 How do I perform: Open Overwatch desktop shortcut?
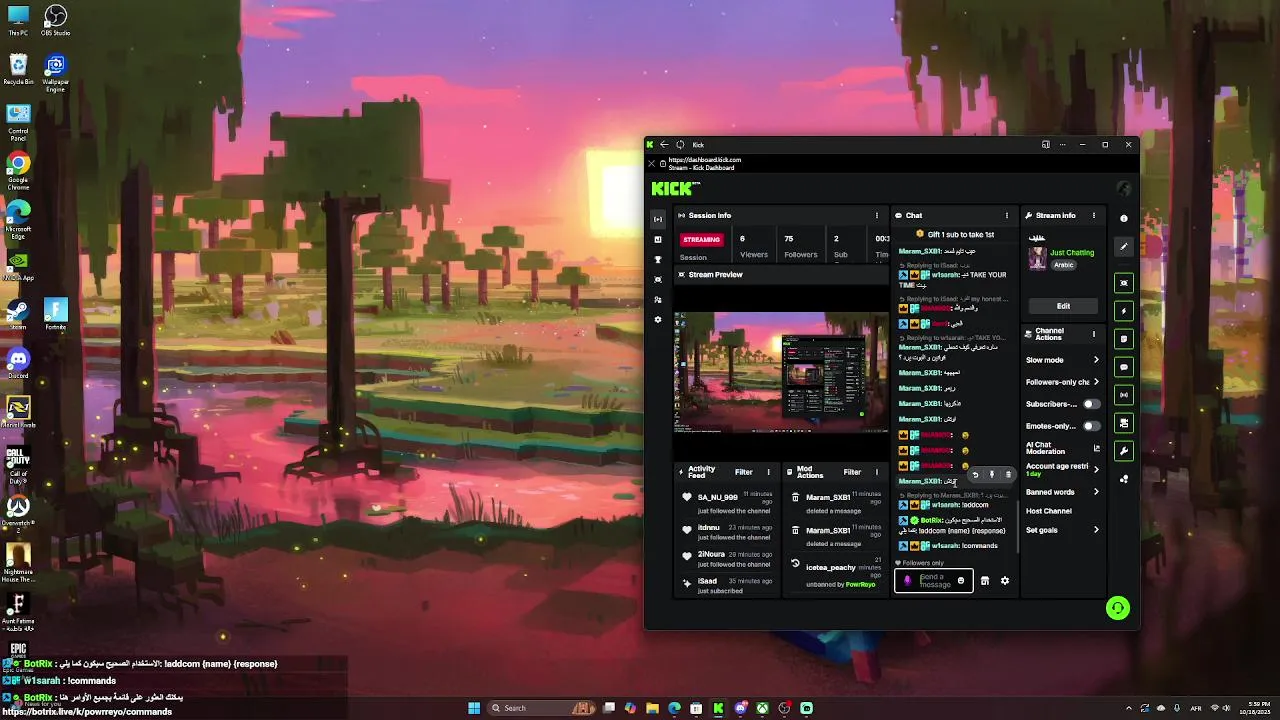point(18,510)
